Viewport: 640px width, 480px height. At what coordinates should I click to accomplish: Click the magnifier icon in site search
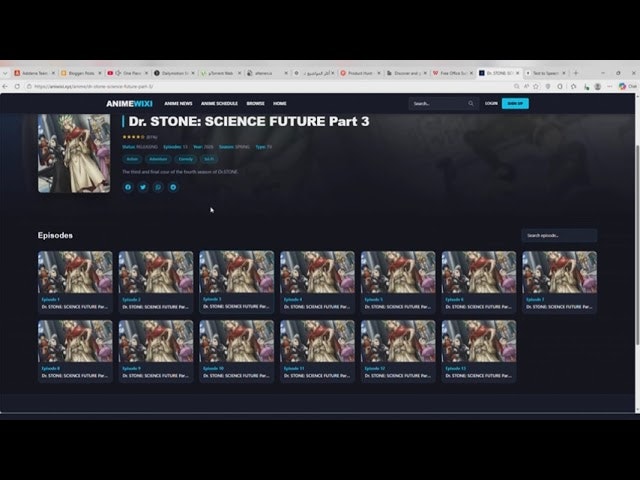tap(471, 104)
